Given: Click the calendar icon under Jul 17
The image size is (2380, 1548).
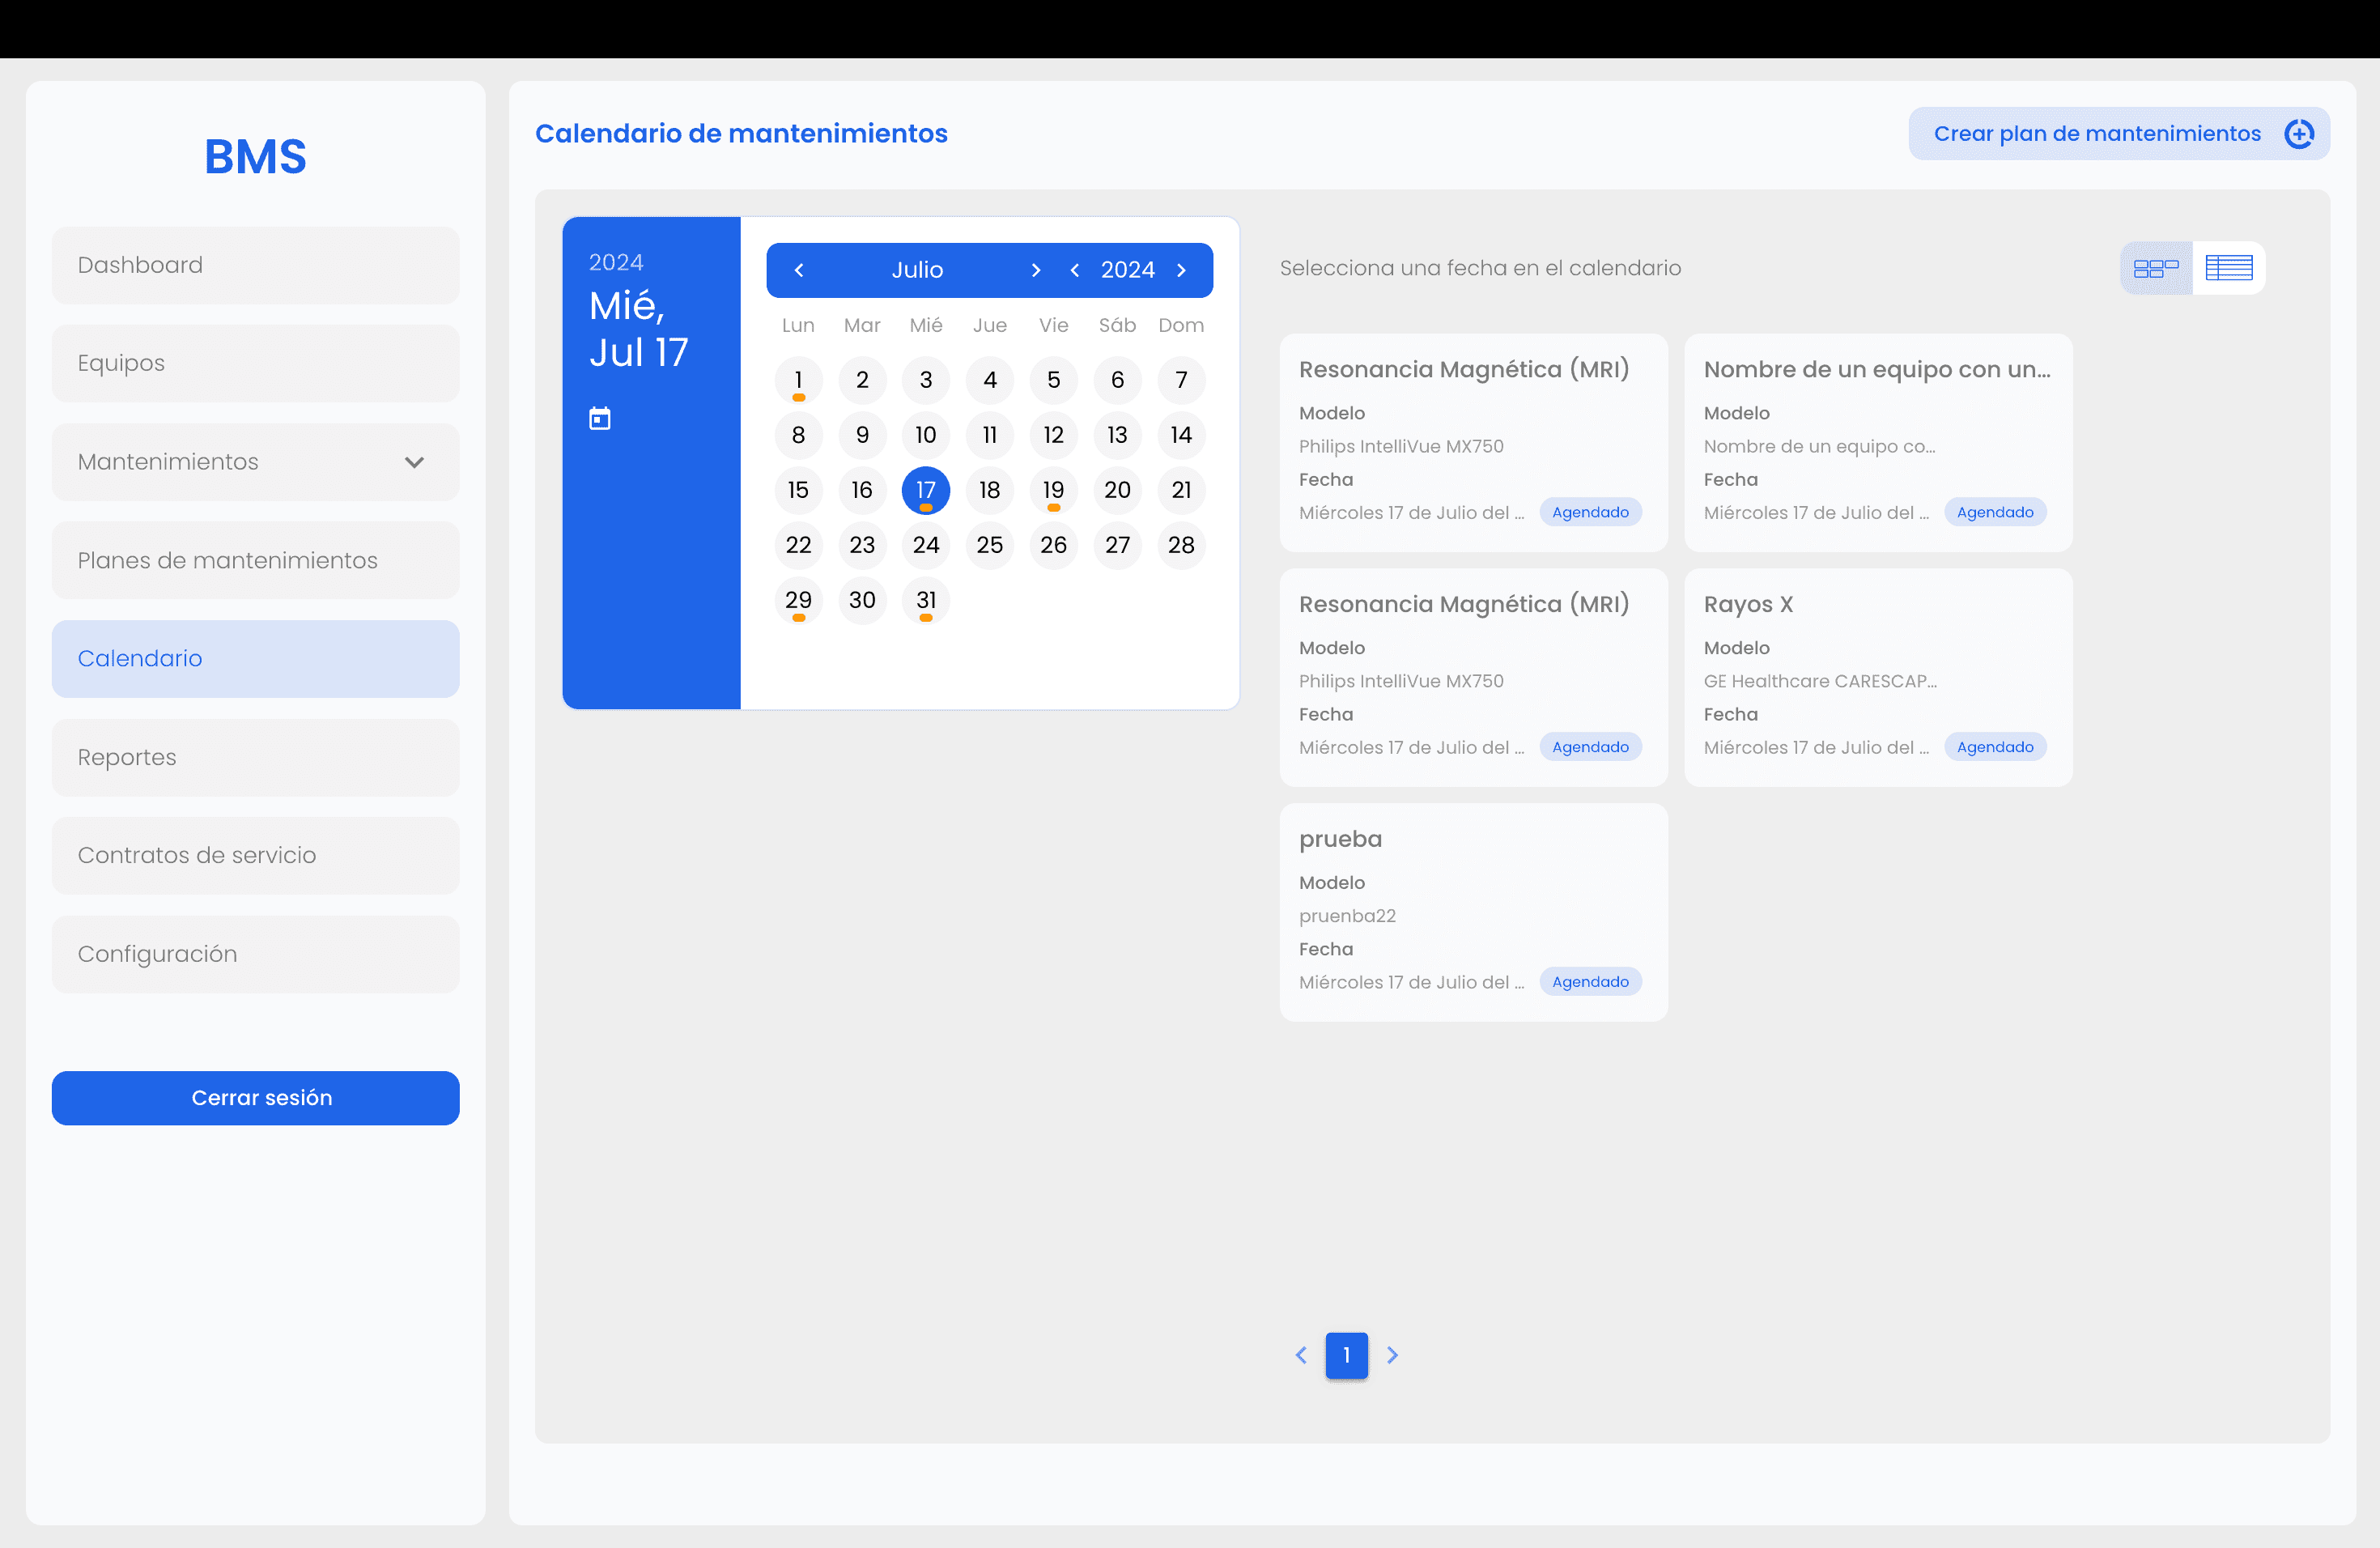Looking at the screenshot, I should pos(600,418).
